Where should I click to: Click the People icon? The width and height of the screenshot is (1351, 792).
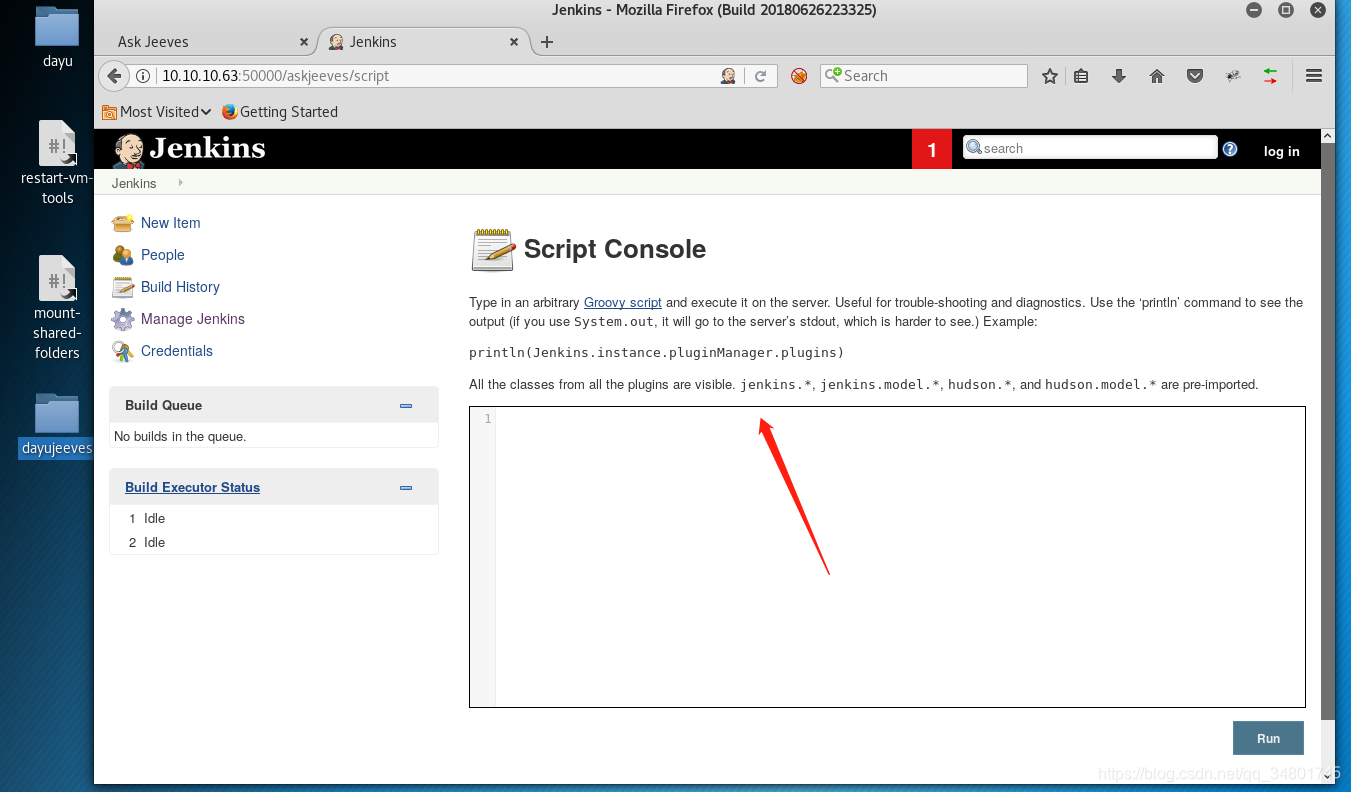pyautogui.click(x=123, y=255)
